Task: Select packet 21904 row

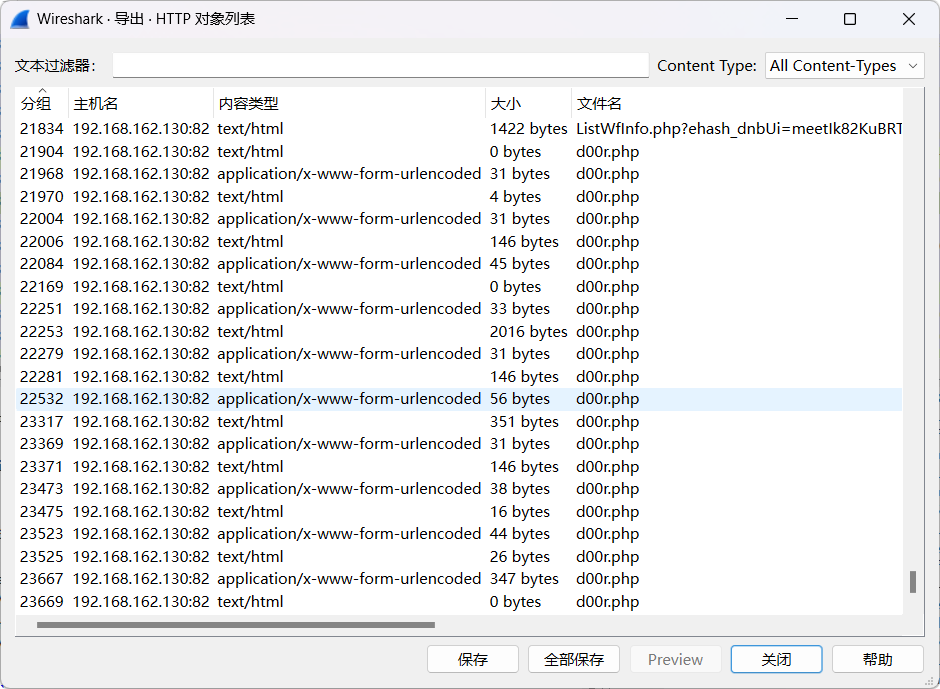Action: tap(459, 152)
